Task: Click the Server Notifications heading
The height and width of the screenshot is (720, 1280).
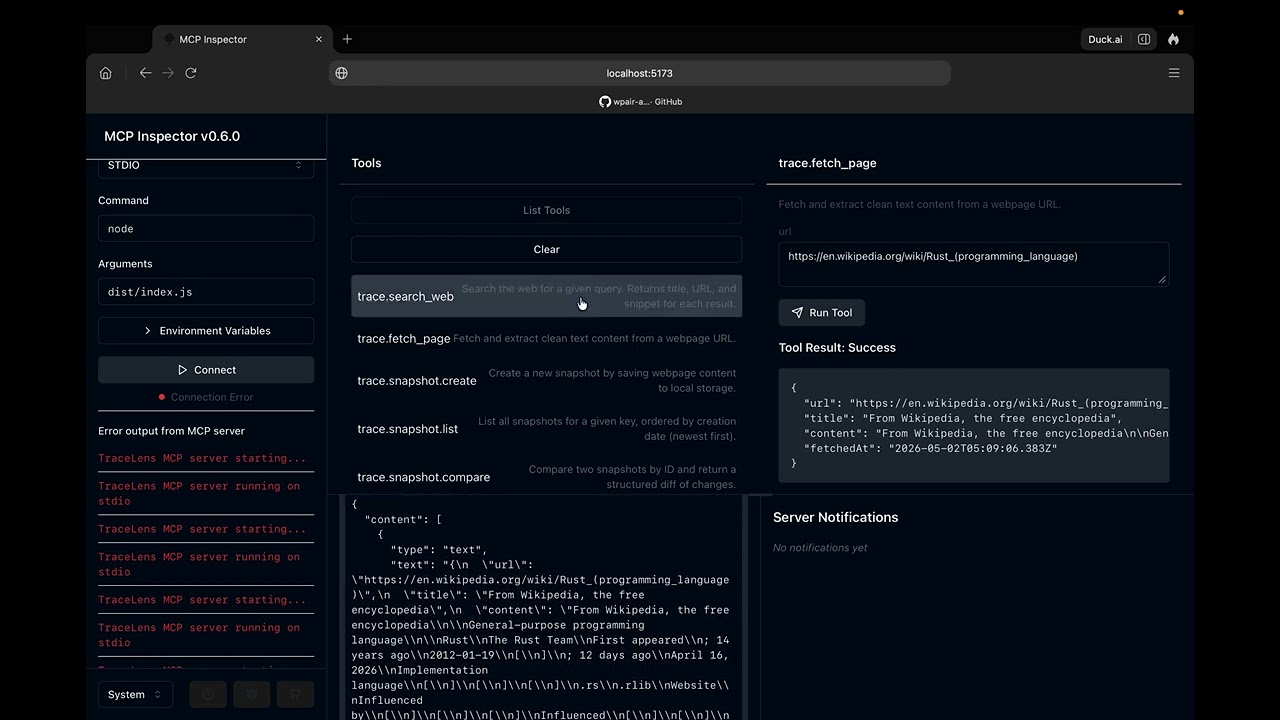Action: (x=835, y=517)
